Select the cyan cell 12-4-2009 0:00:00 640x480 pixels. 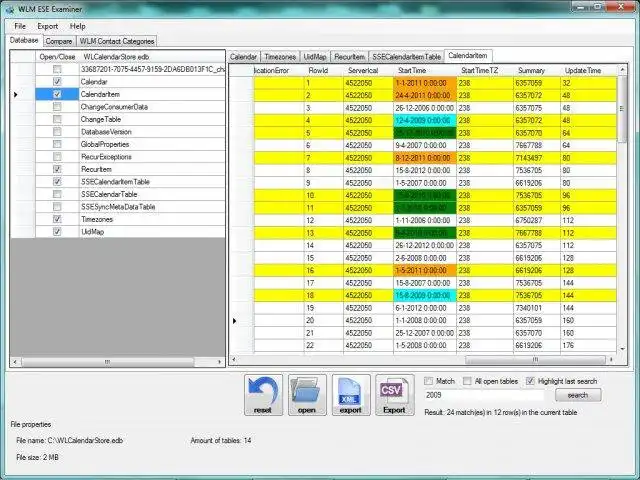(x=425, y=120)
